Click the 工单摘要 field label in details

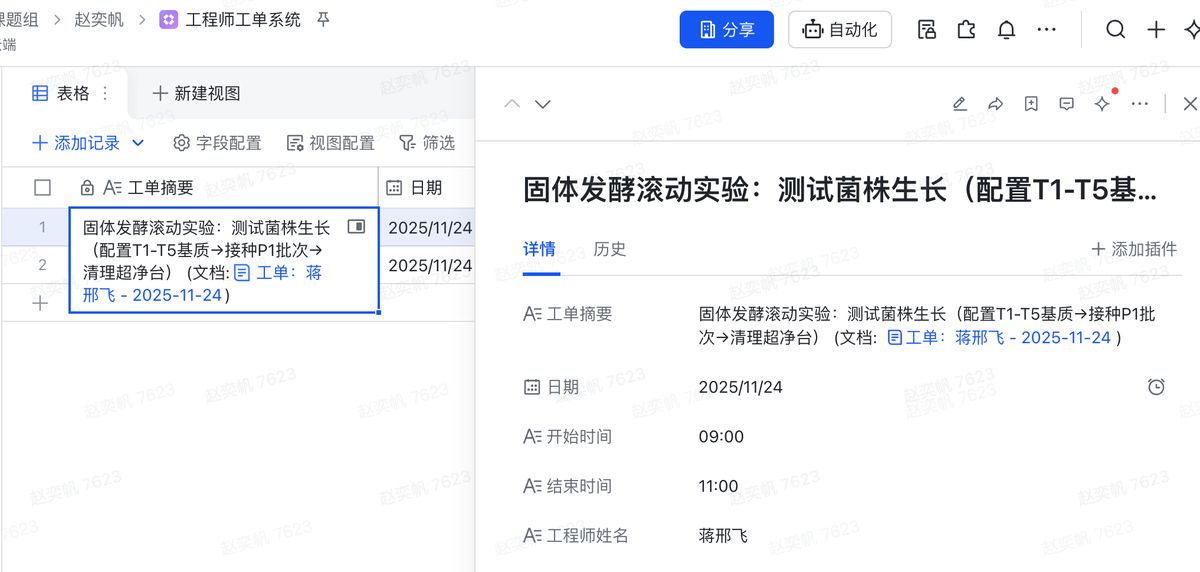pyautogui.click(x=568, y=314)
